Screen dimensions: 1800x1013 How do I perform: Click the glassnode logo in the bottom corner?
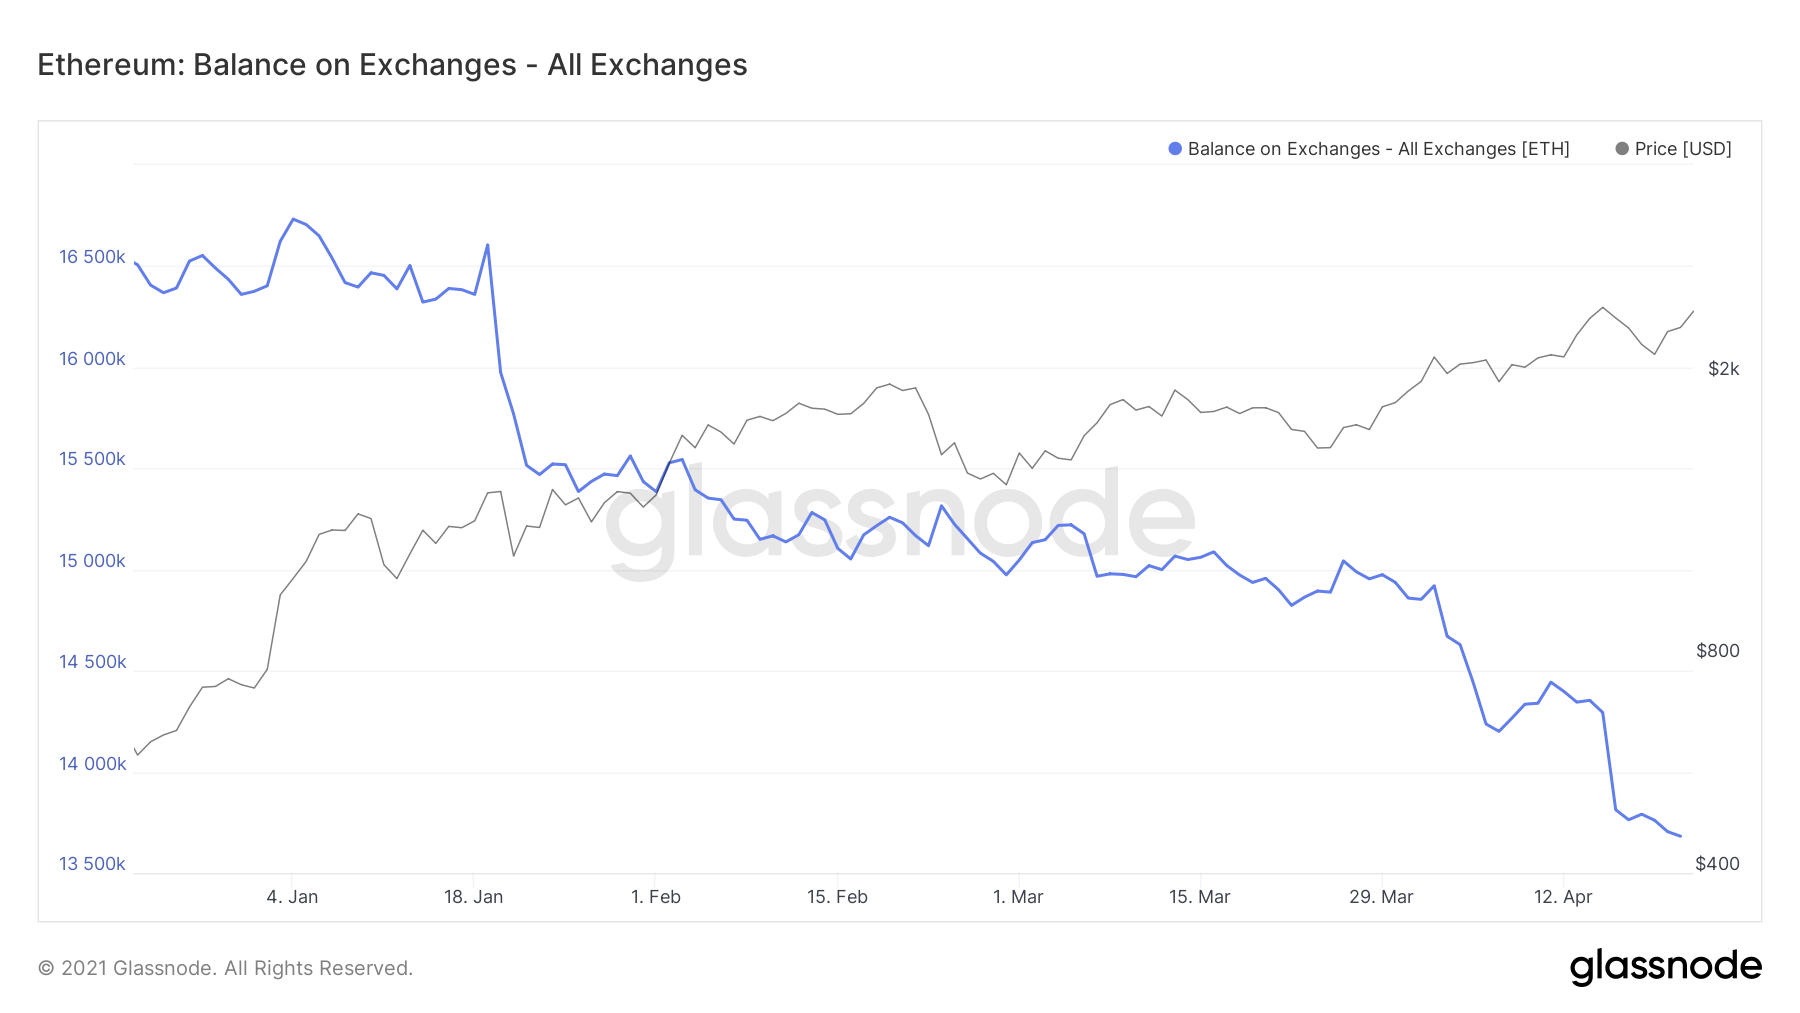pyautogui.click(x=1665, y=967)
